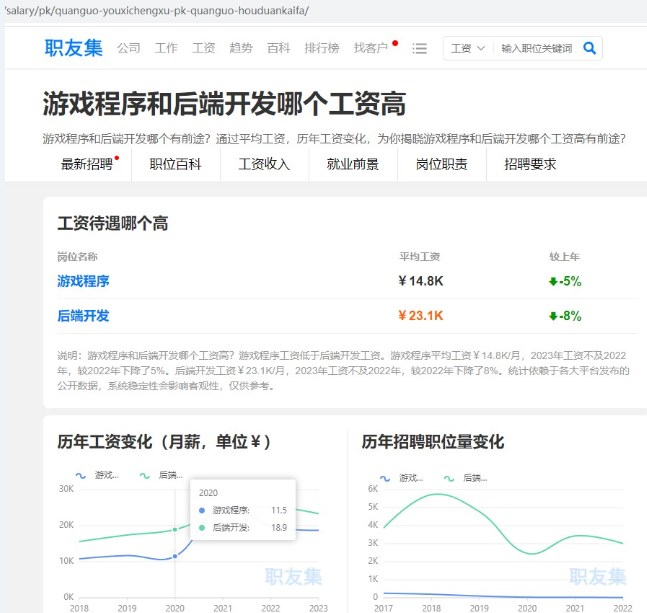This screenshot has height=613, width=647.
Task: Click the 岗位名称 column header
Action: point(77,257)
